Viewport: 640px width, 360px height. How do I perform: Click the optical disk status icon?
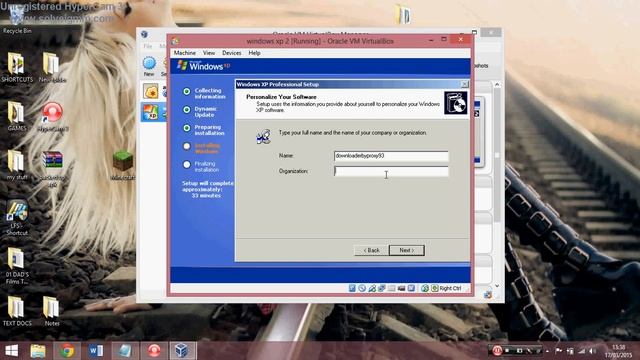pyautogui.click(x=362, y=288)
